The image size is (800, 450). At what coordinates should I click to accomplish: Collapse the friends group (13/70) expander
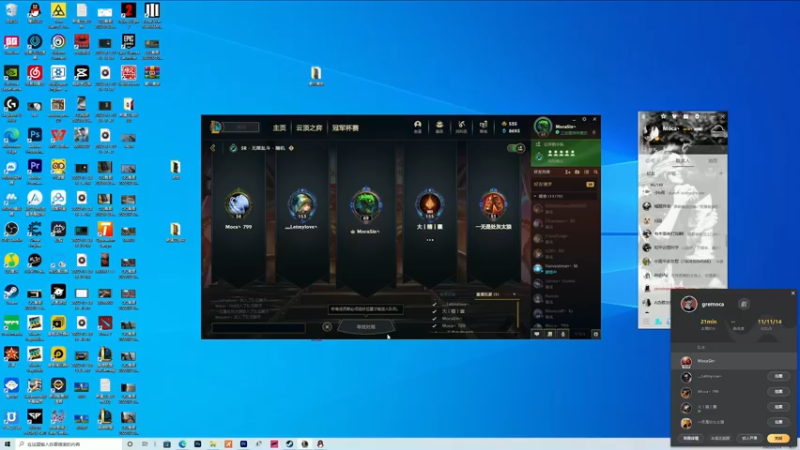pyautogui.click(x=535, y=196)
